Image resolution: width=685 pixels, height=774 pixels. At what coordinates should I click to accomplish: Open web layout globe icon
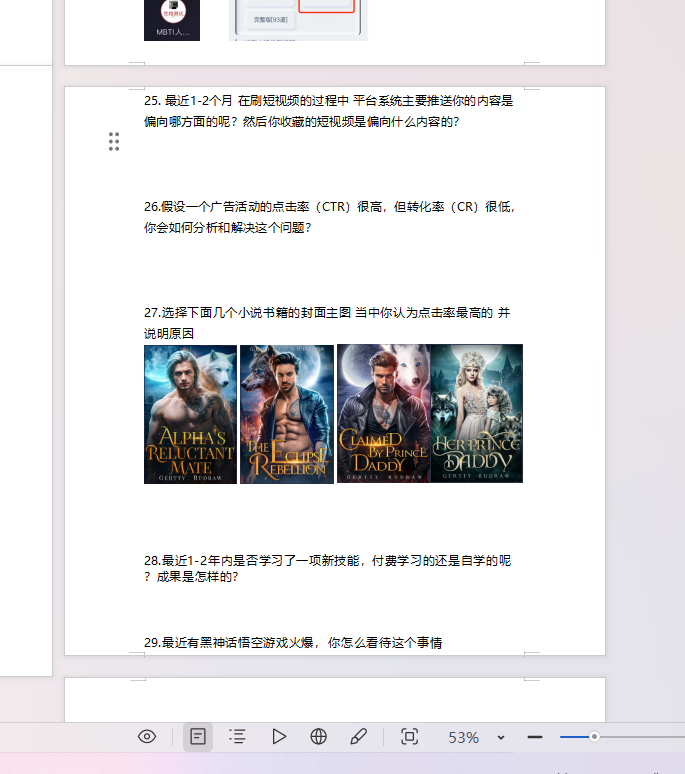point(319,737)
